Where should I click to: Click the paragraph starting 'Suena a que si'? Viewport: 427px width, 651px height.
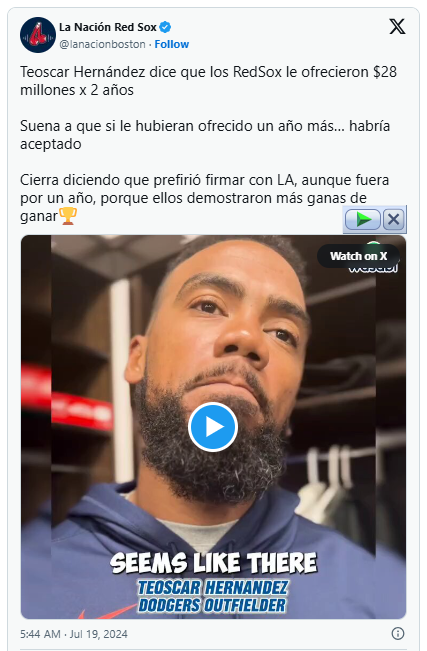205,135
